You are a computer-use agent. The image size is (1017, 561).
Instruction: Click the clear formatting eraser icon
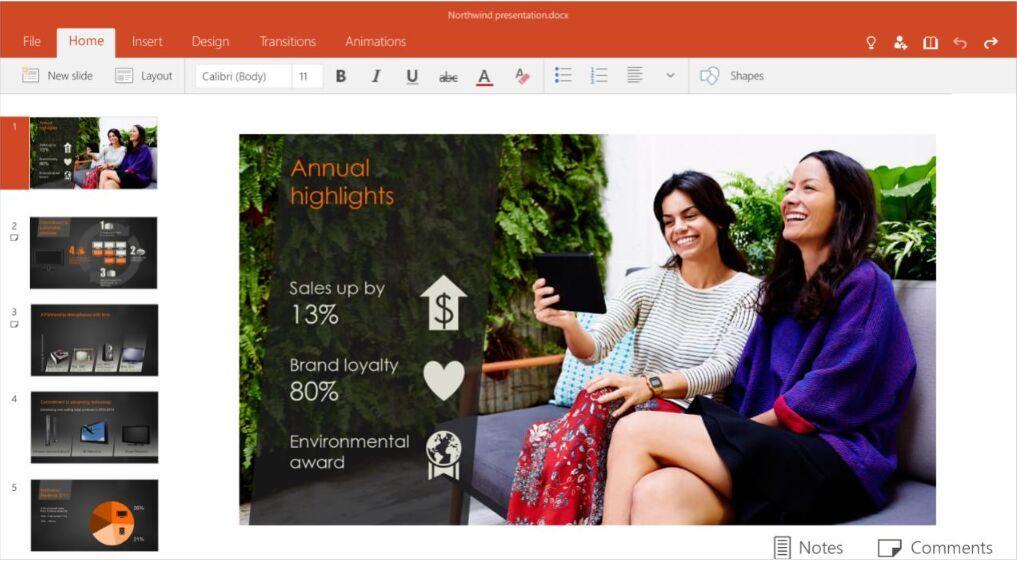[521, 76]
